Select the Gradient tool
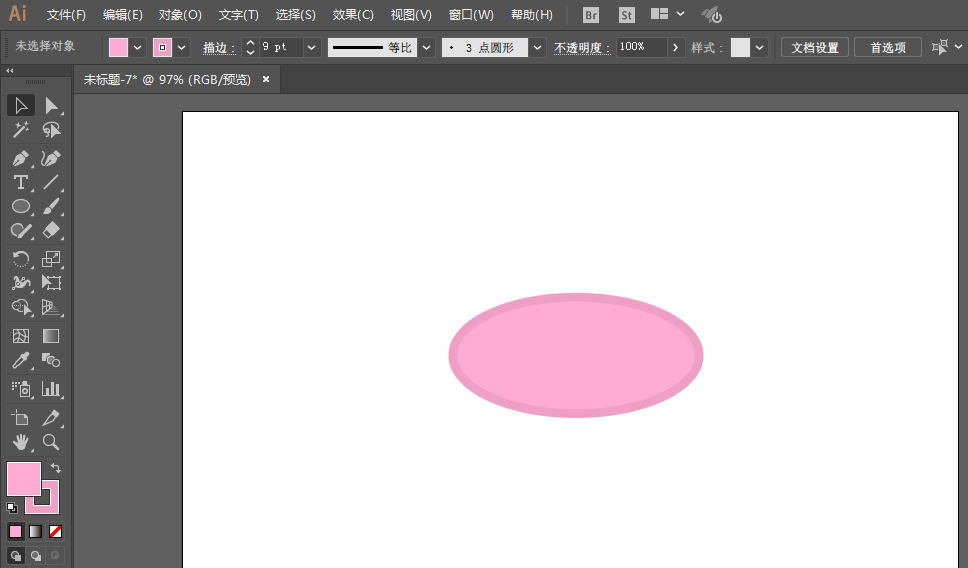 click(x=51, y=336)
